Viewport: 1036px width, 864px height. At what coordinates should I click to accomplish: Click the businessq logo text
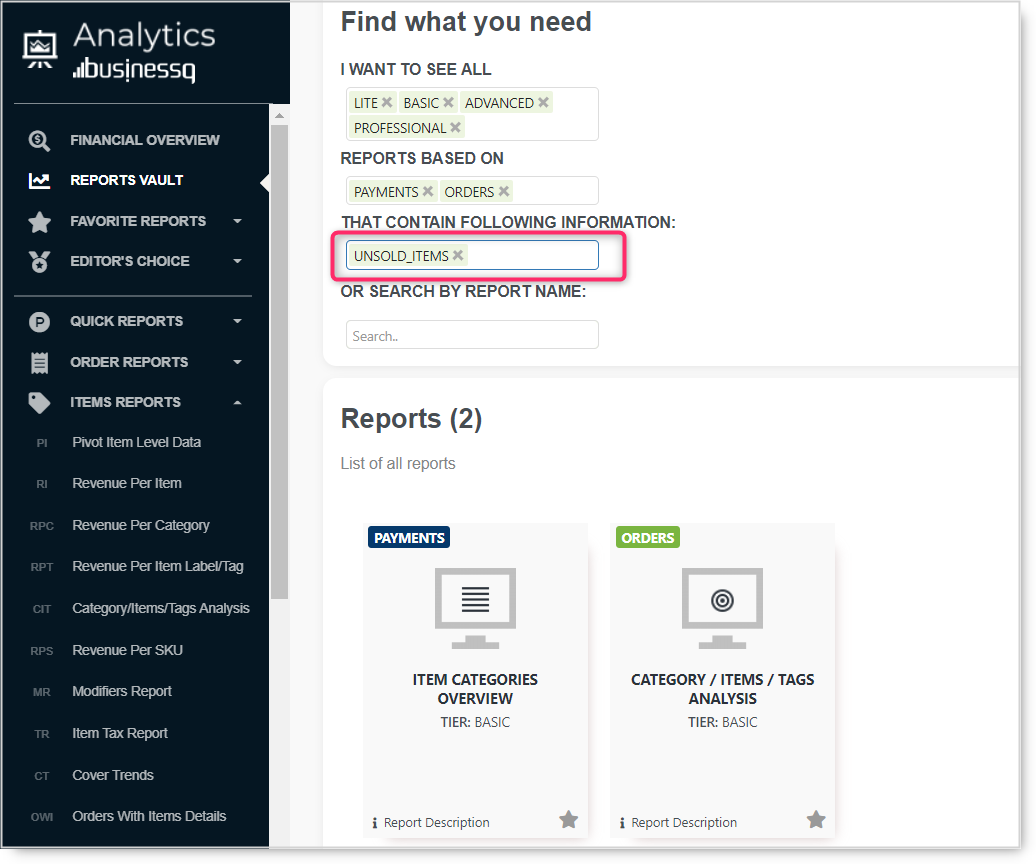point(134,70)
